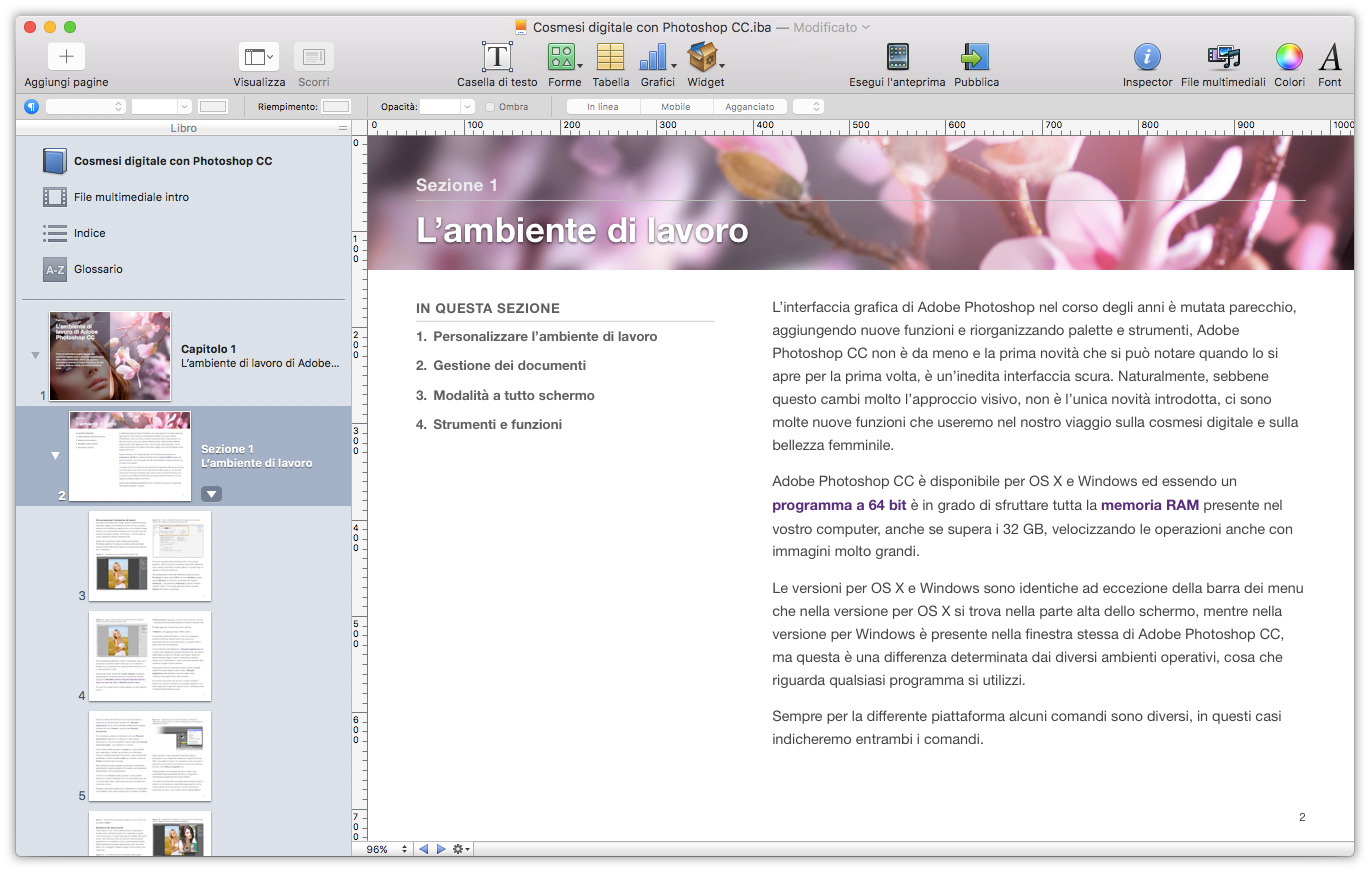The height and width of the screenshot is (872, 1370).
Task: Open the Visualizza view options
Action: coord(259,57)
